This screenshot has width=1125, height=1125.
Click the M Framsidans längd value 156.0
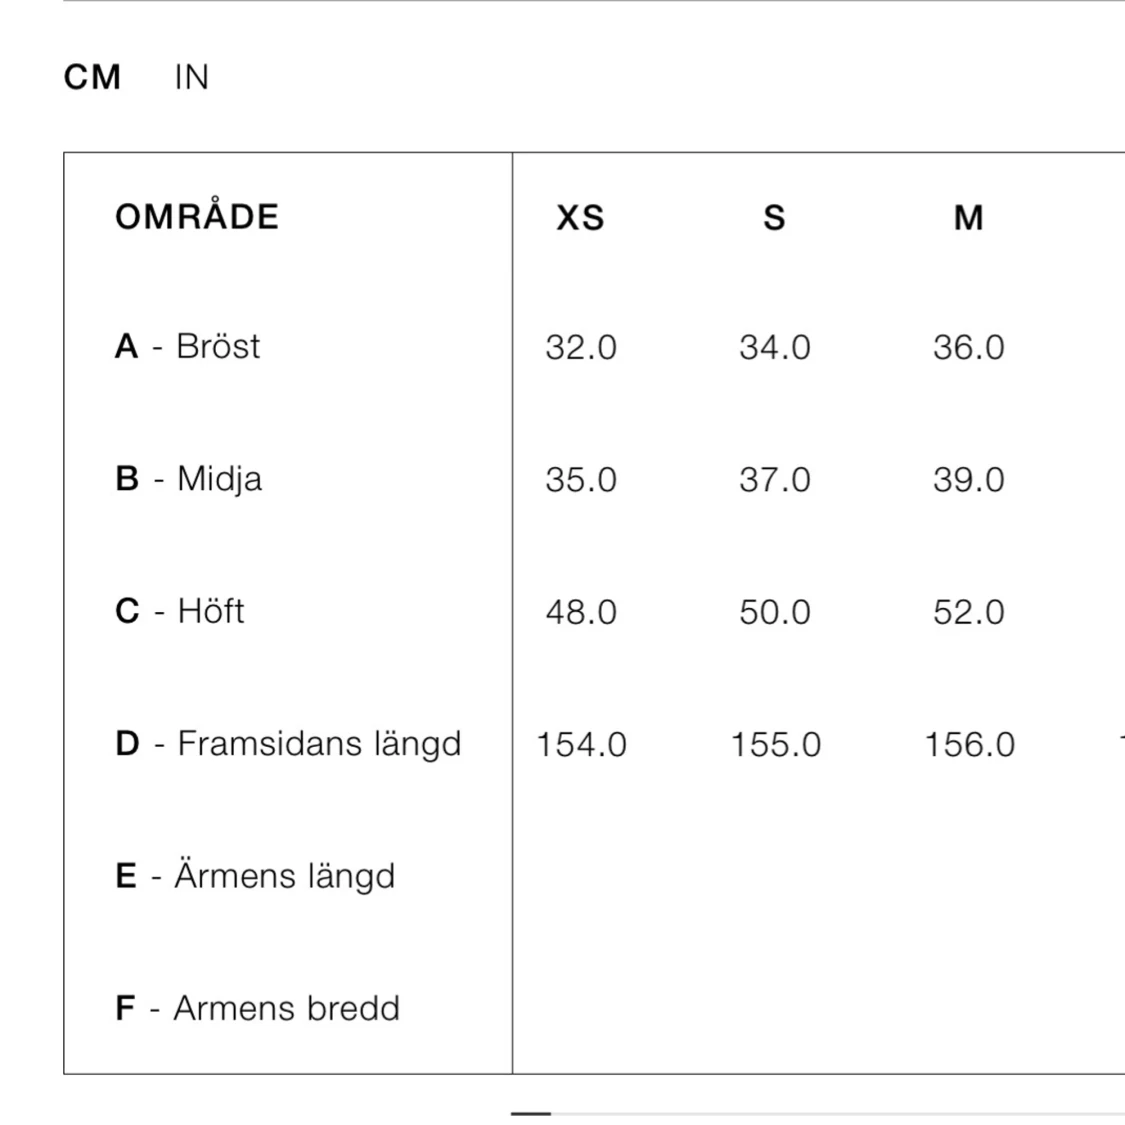pos(969,745)
